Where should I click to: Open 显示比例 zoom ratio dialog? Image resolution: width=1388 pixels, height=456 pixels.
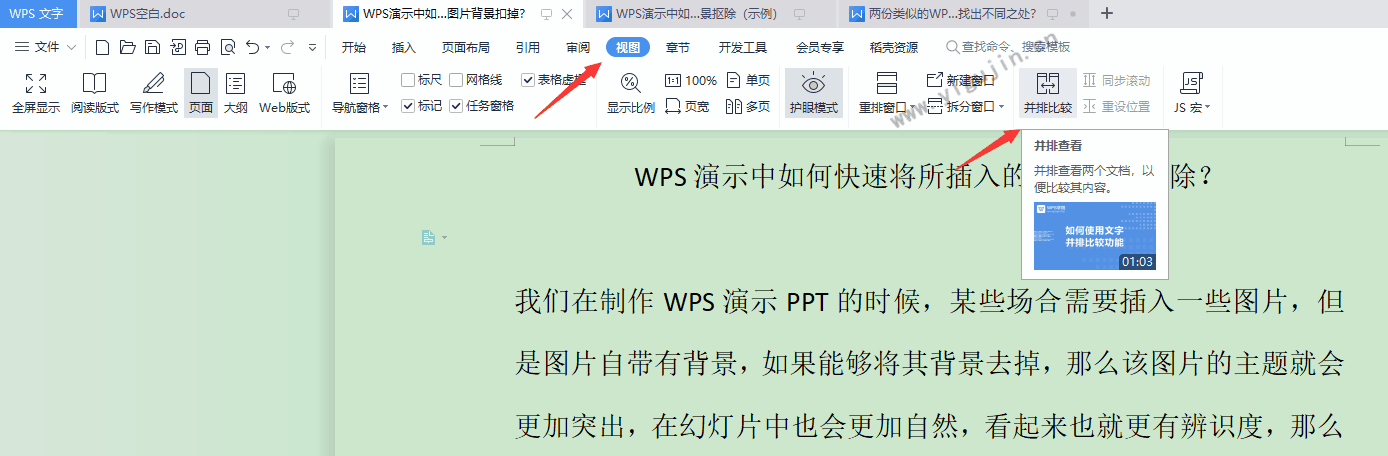point(631,94)
